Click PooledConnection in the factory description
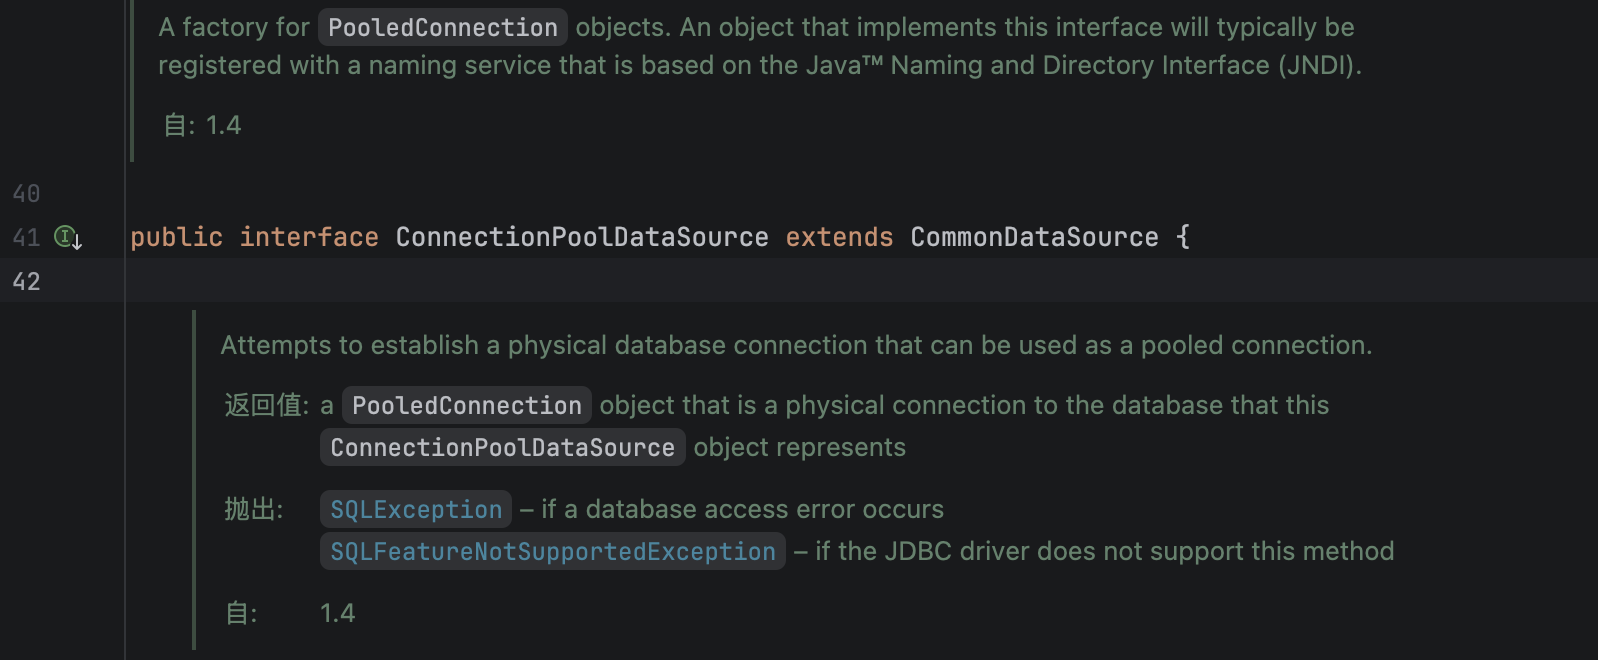The height and width of the screenshot is (660, 1598). pyautogui.click(x=443, y=27)
